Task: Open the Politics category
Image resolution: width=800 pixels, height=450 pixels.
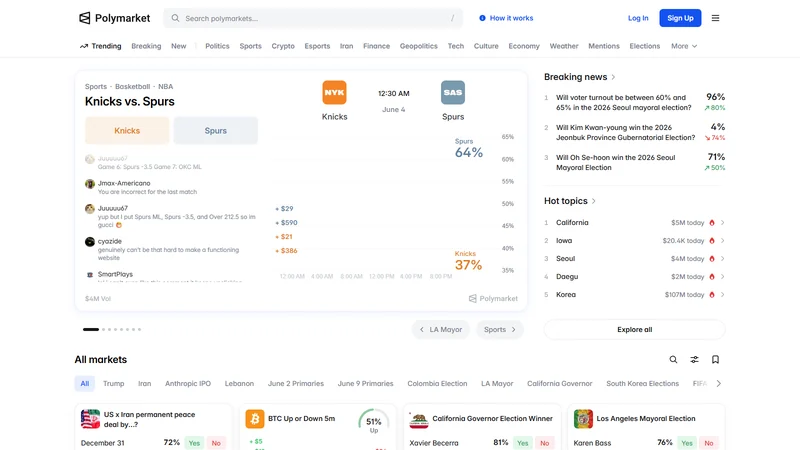Action: 217,46
